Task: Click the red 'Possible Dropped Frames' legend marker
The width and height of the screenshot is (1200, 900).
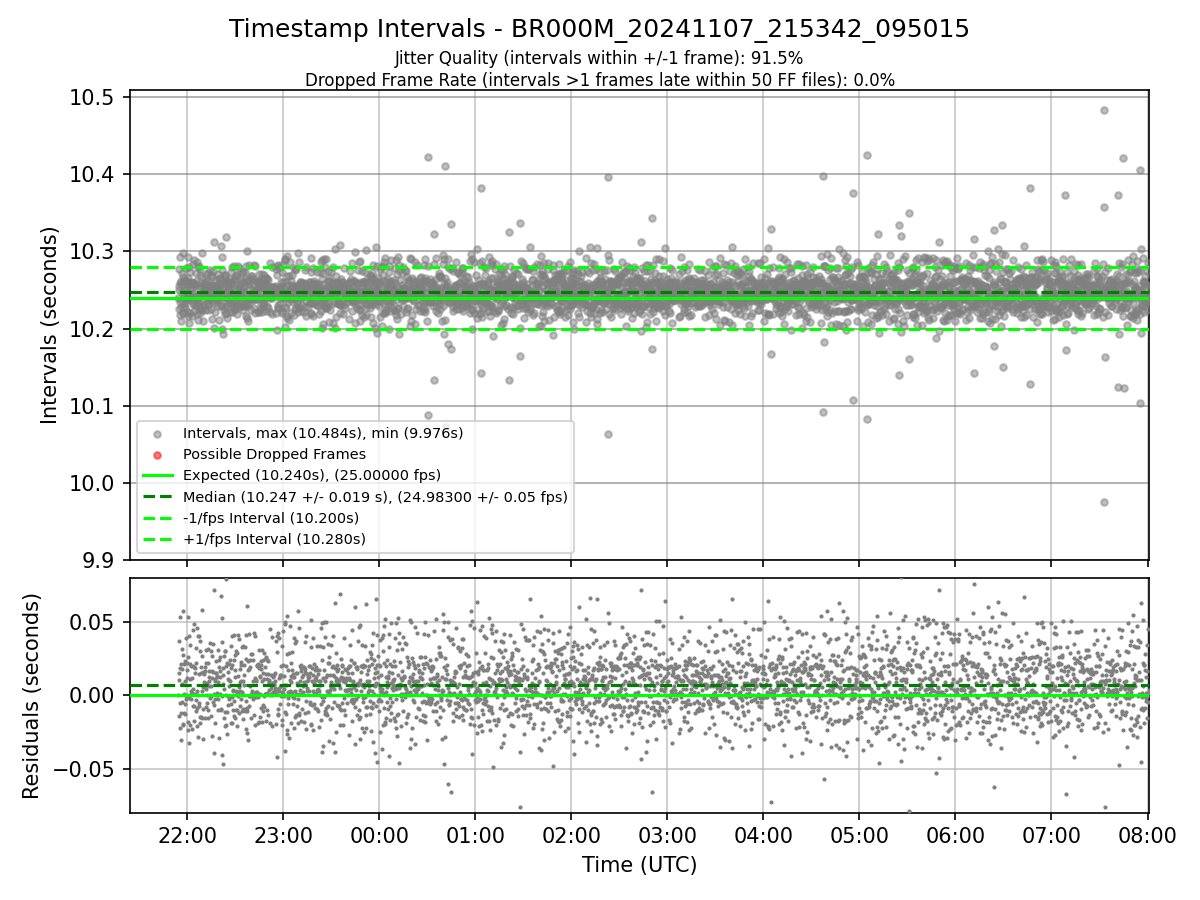Action: pos(158,455)
